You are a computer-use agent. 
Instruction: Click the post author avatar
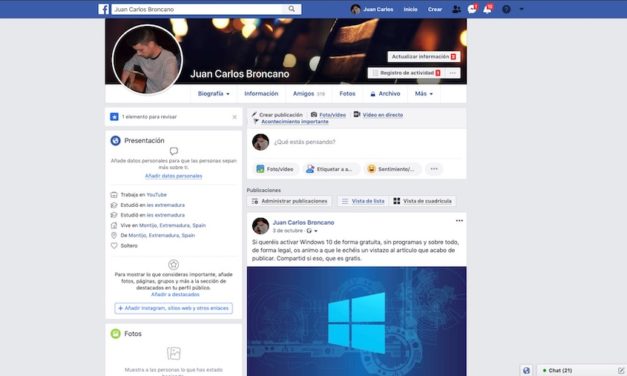[260, 226]
